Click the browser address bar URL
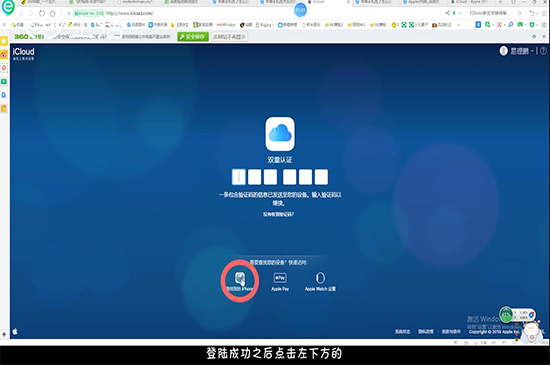The image size is (550, 365). point(130,13)
